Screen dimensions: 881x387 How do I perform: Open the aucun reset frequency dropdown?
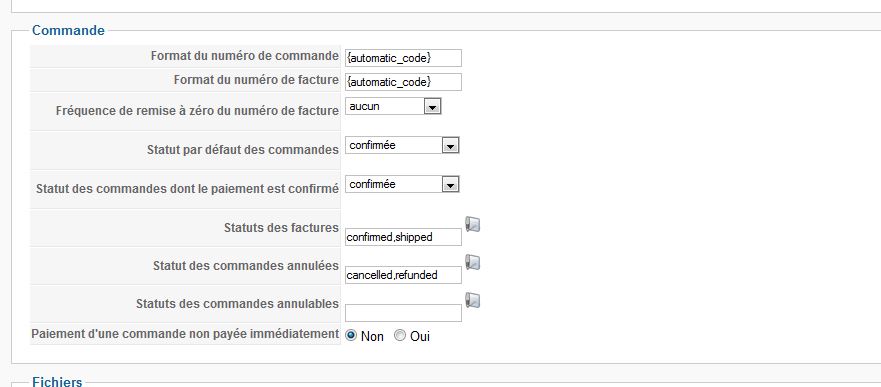click(393, 106)
